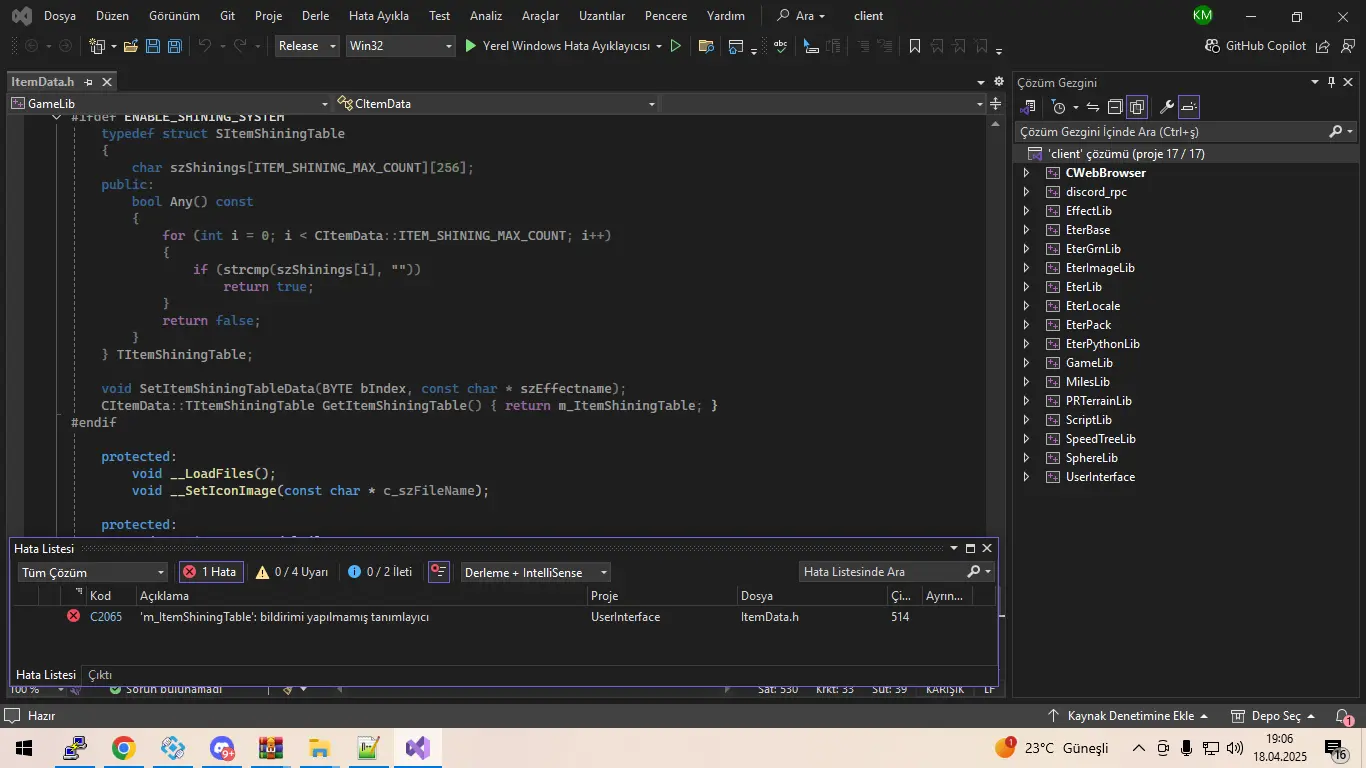Viewport: 1366px width, 768px height.
Task: Pin the Çözüm Gezgini panel
Action: [1331, 82]
